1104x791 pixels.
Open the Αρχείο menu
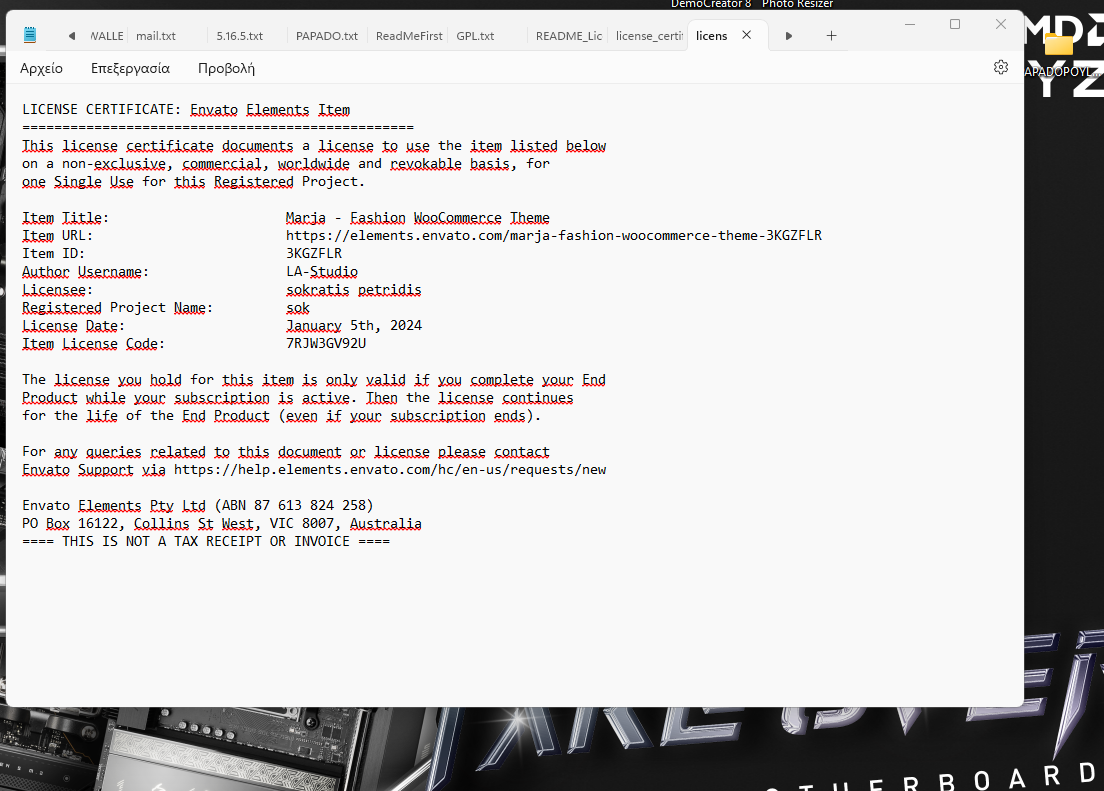42,68
